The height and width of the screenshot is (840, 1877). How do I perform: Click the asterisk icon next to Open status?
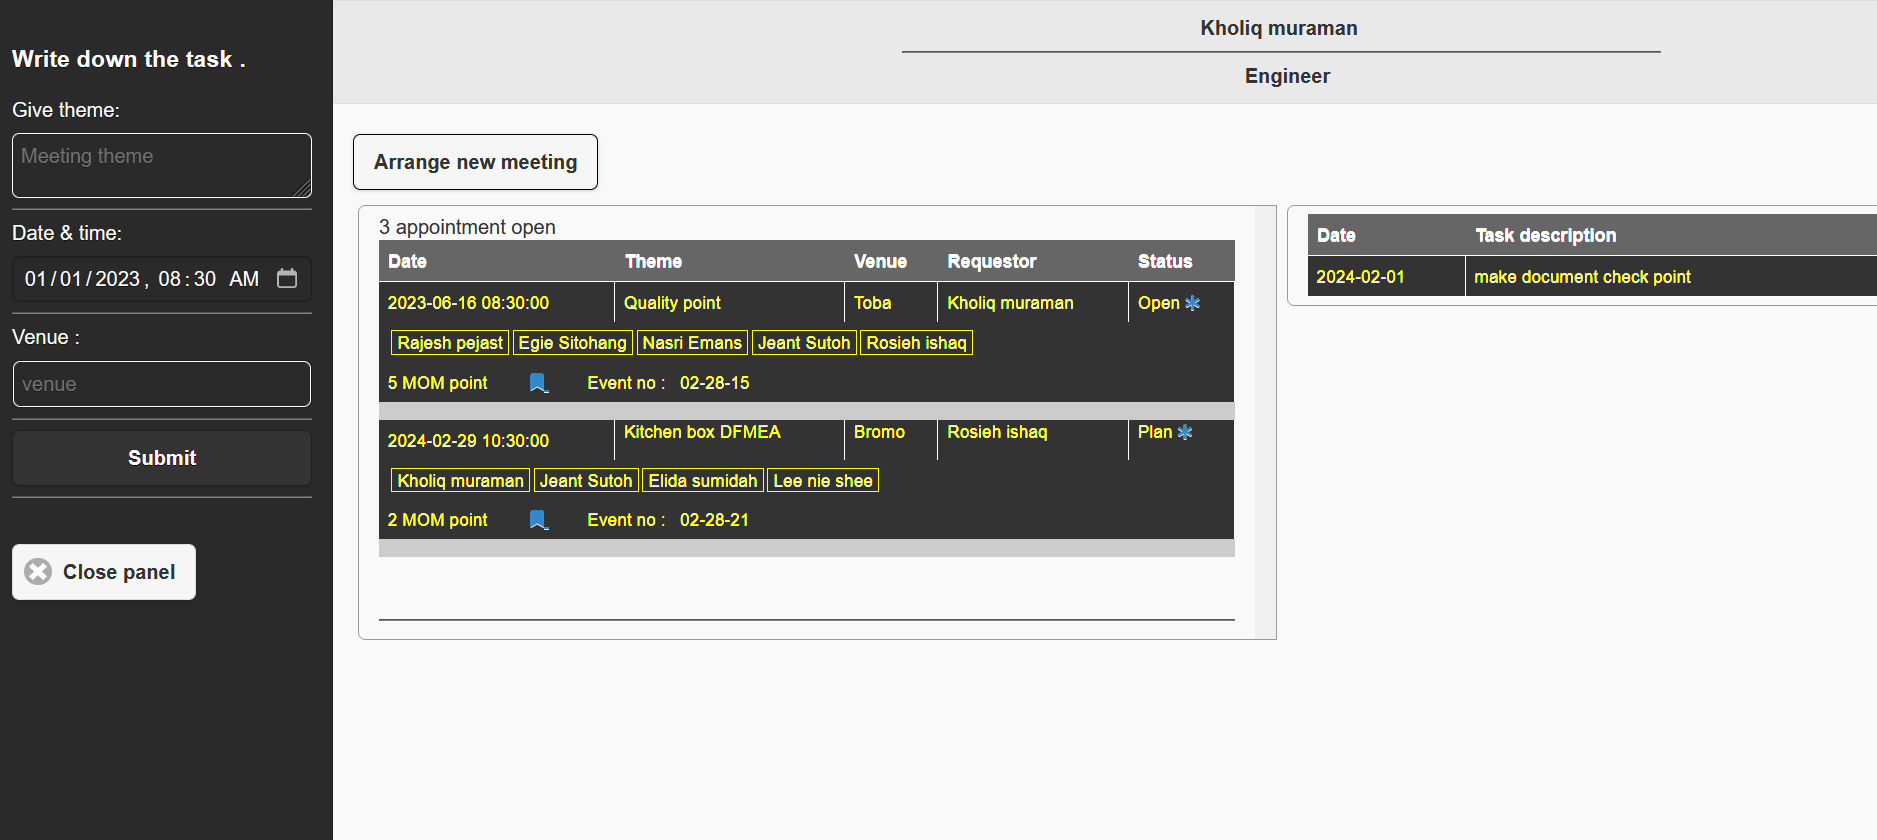coord(1192,303)
